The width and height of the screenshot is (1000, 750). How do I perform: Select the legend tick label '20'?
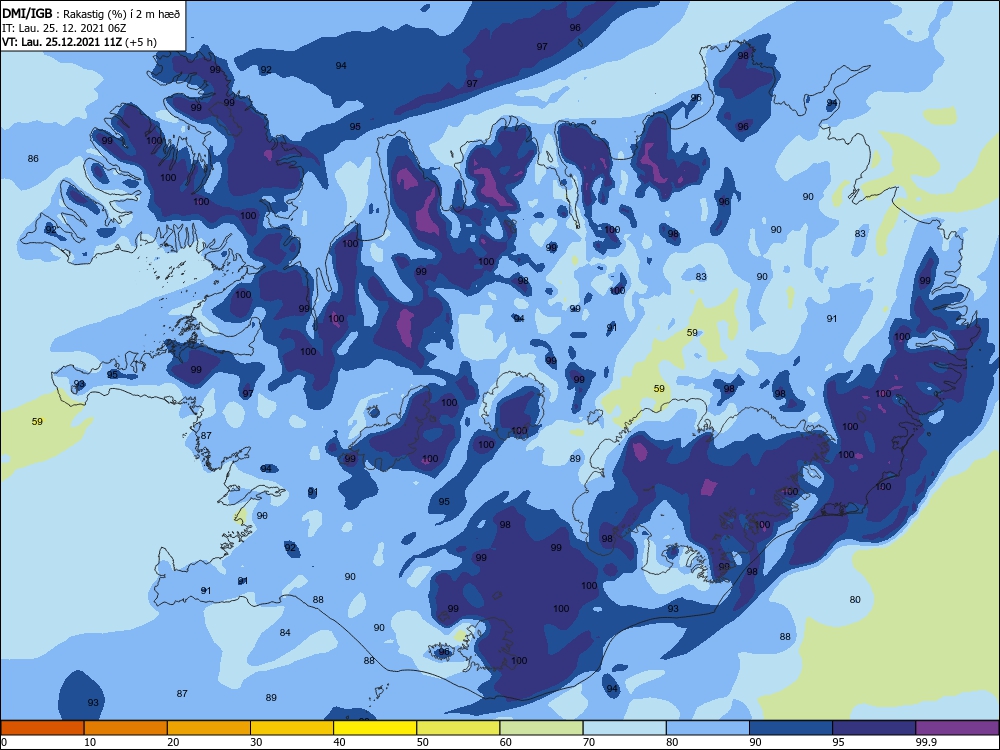tap(173, 742)
